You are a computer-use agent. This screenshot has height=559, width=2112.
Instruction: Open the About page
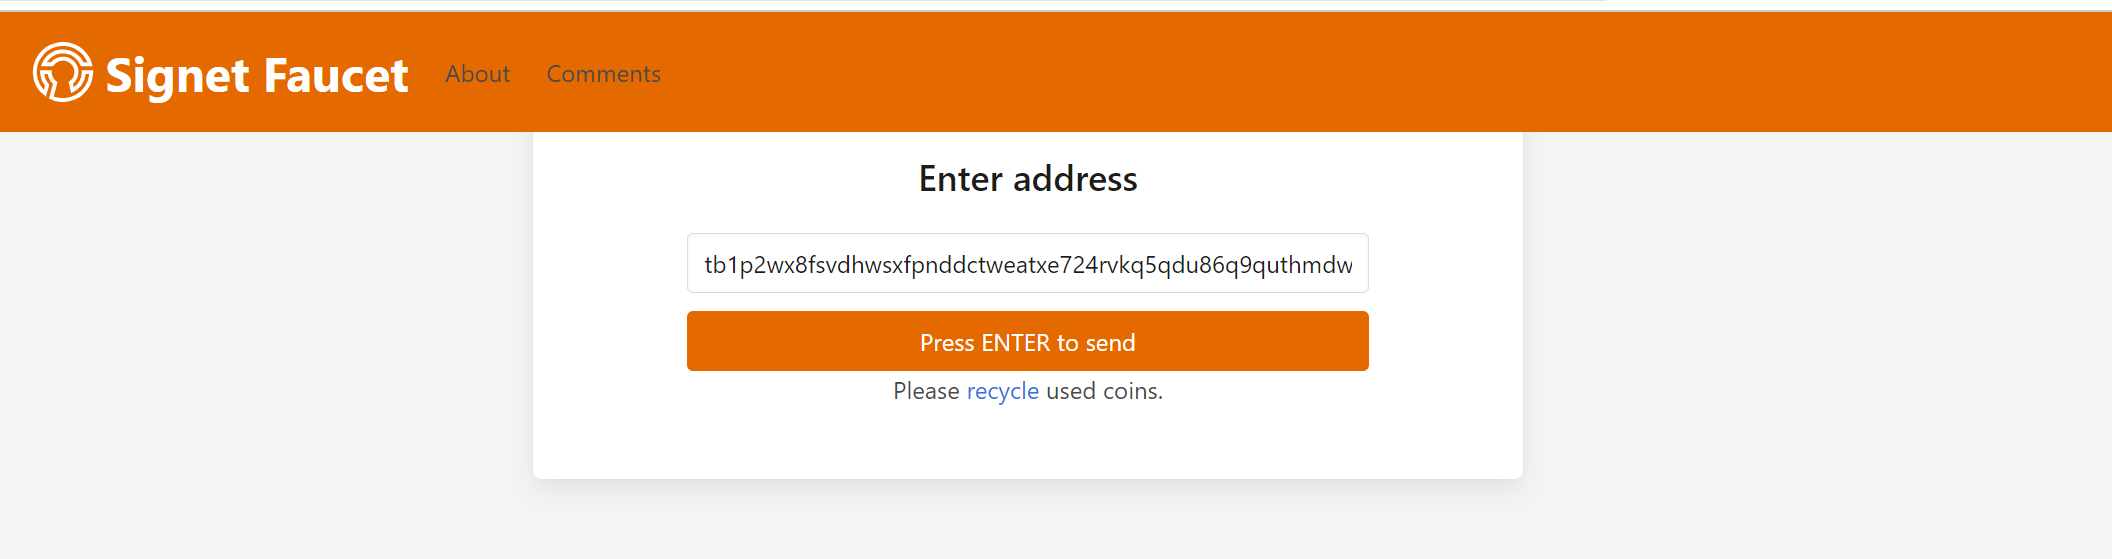point(477,74)
